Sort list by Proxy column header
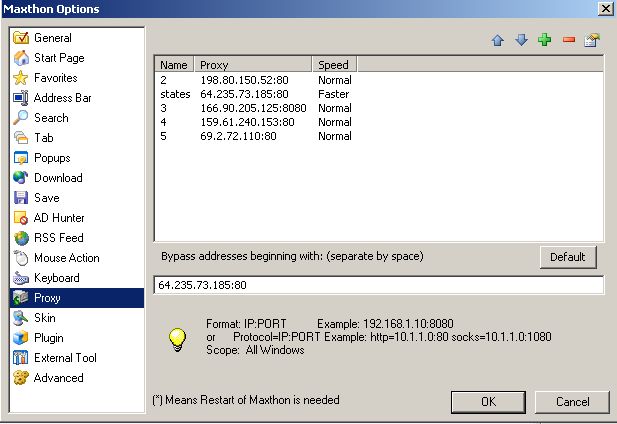This screenshot has width=617, height=424. [253, 65]
